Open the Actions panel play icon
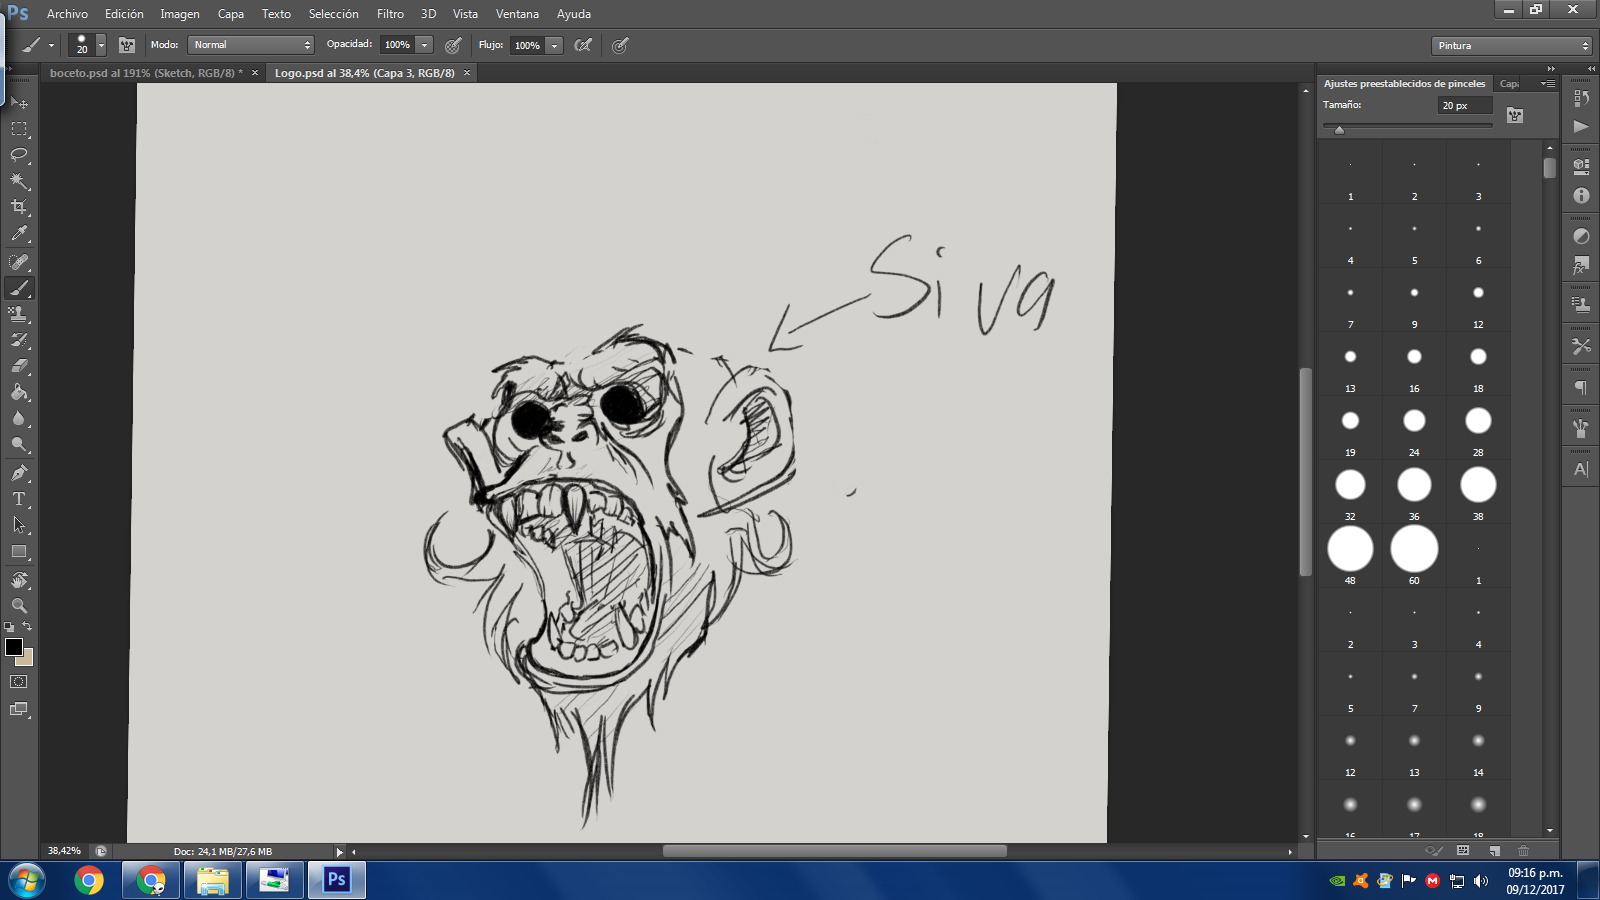 (1581, 126)
